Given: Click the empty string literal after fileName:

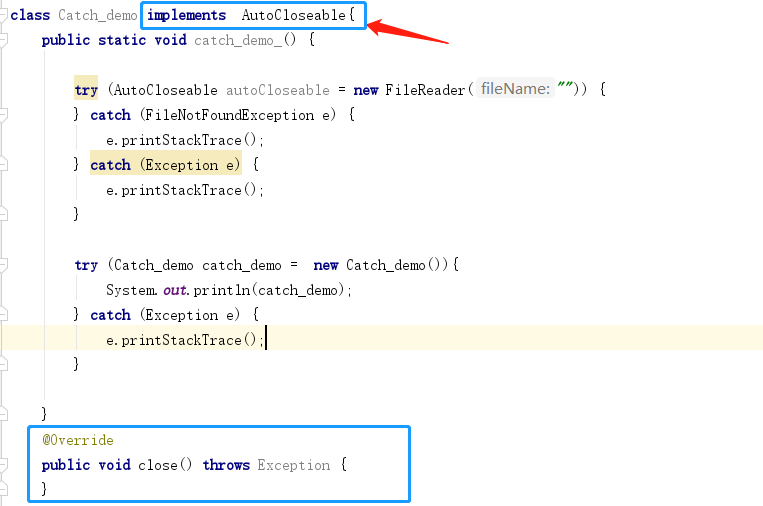Looking at the screenshot, I should click(x=565, y=86).
